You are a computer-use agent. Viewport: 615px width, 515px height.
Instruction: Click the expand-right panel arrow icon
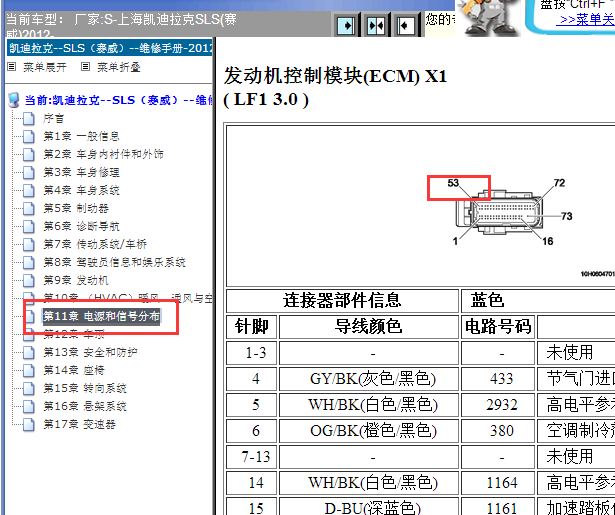346,26
